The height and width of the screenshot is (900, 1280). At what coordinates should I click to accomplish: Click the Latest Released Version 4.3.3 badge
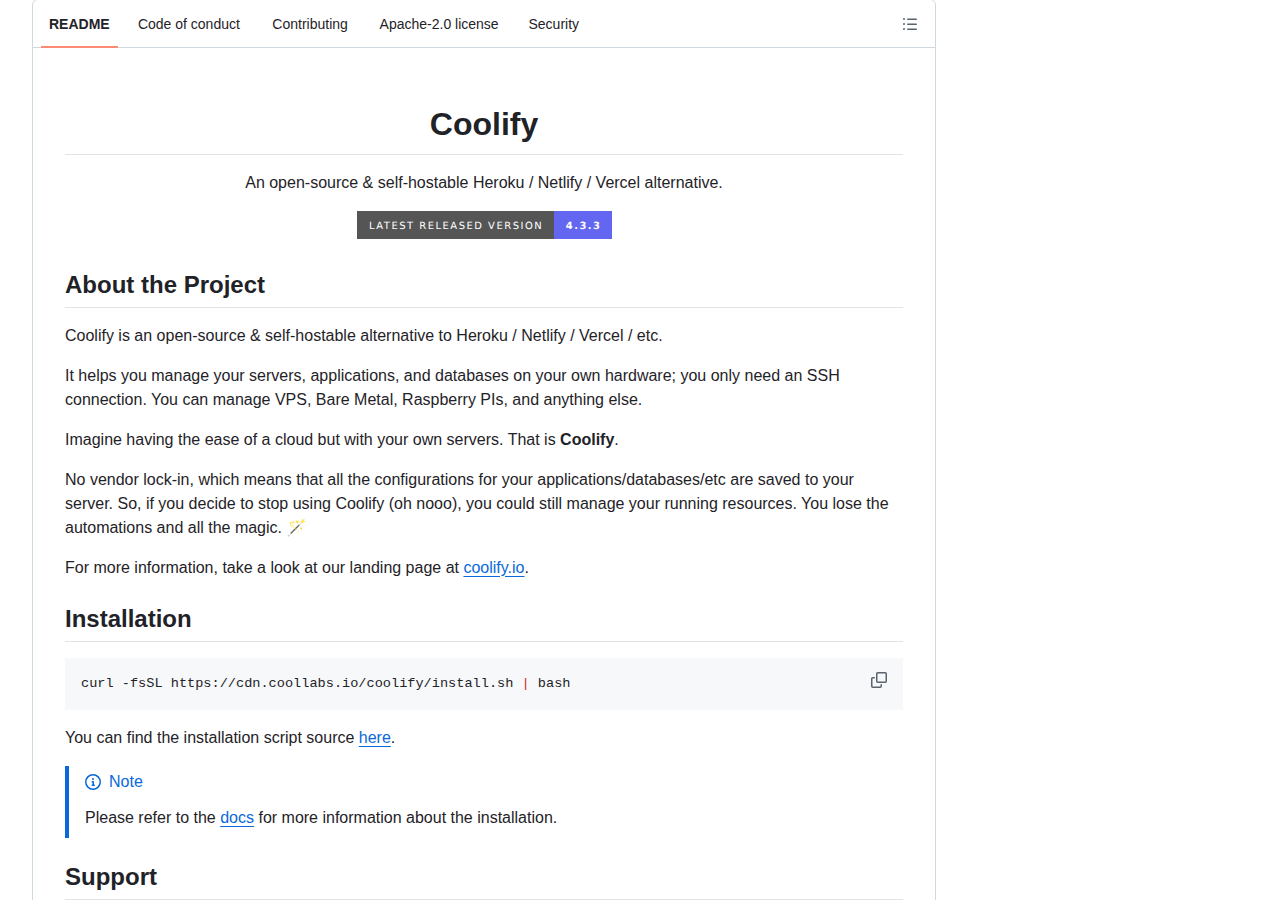pyautogui.click(x=484, y=225)
